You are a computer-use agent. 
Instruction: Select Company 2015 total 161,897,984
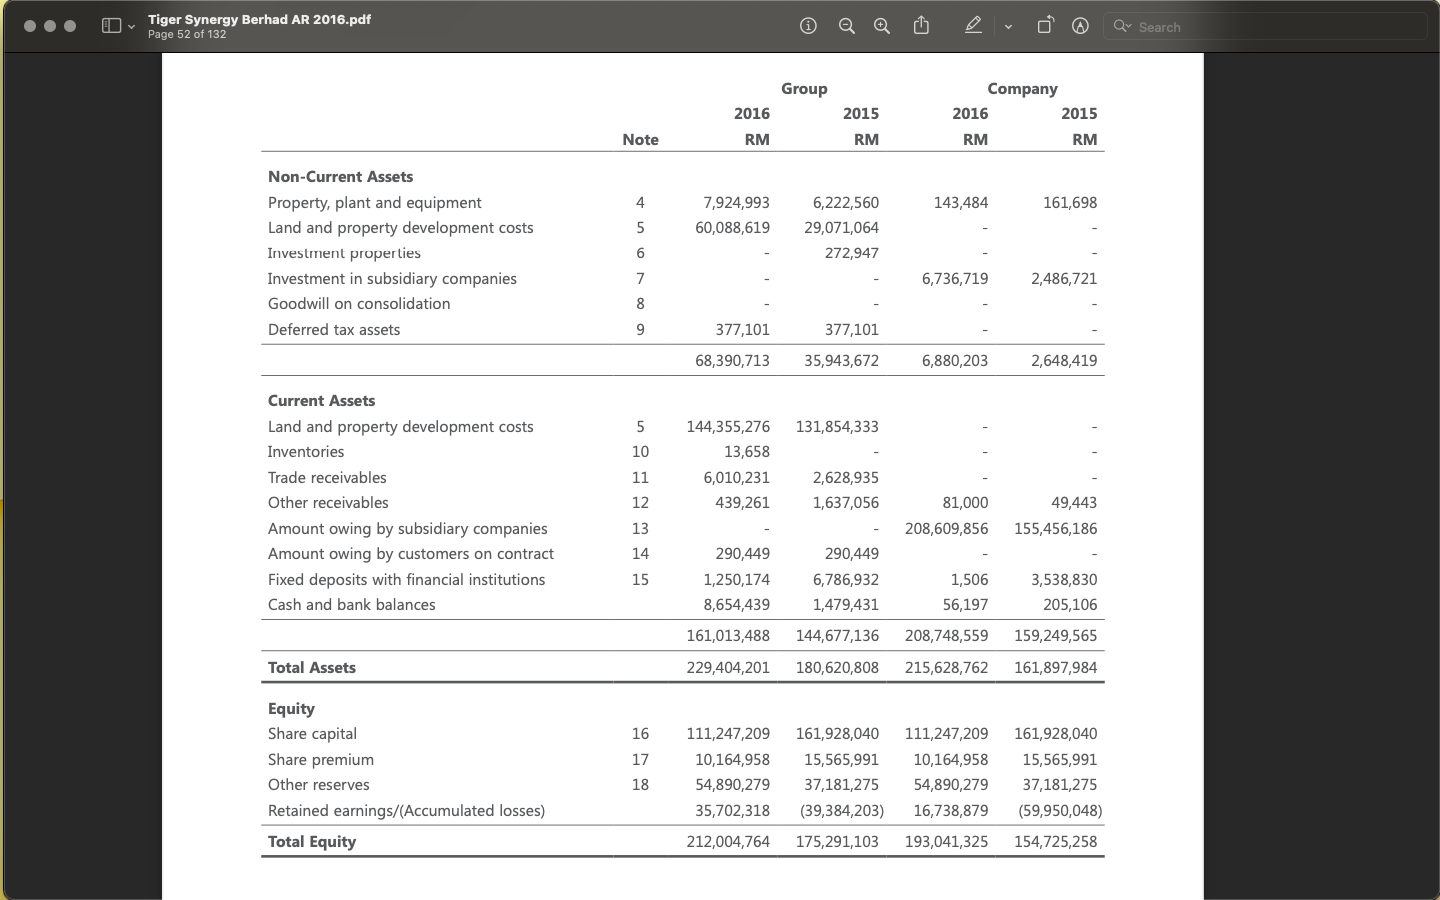[1055, 668]
